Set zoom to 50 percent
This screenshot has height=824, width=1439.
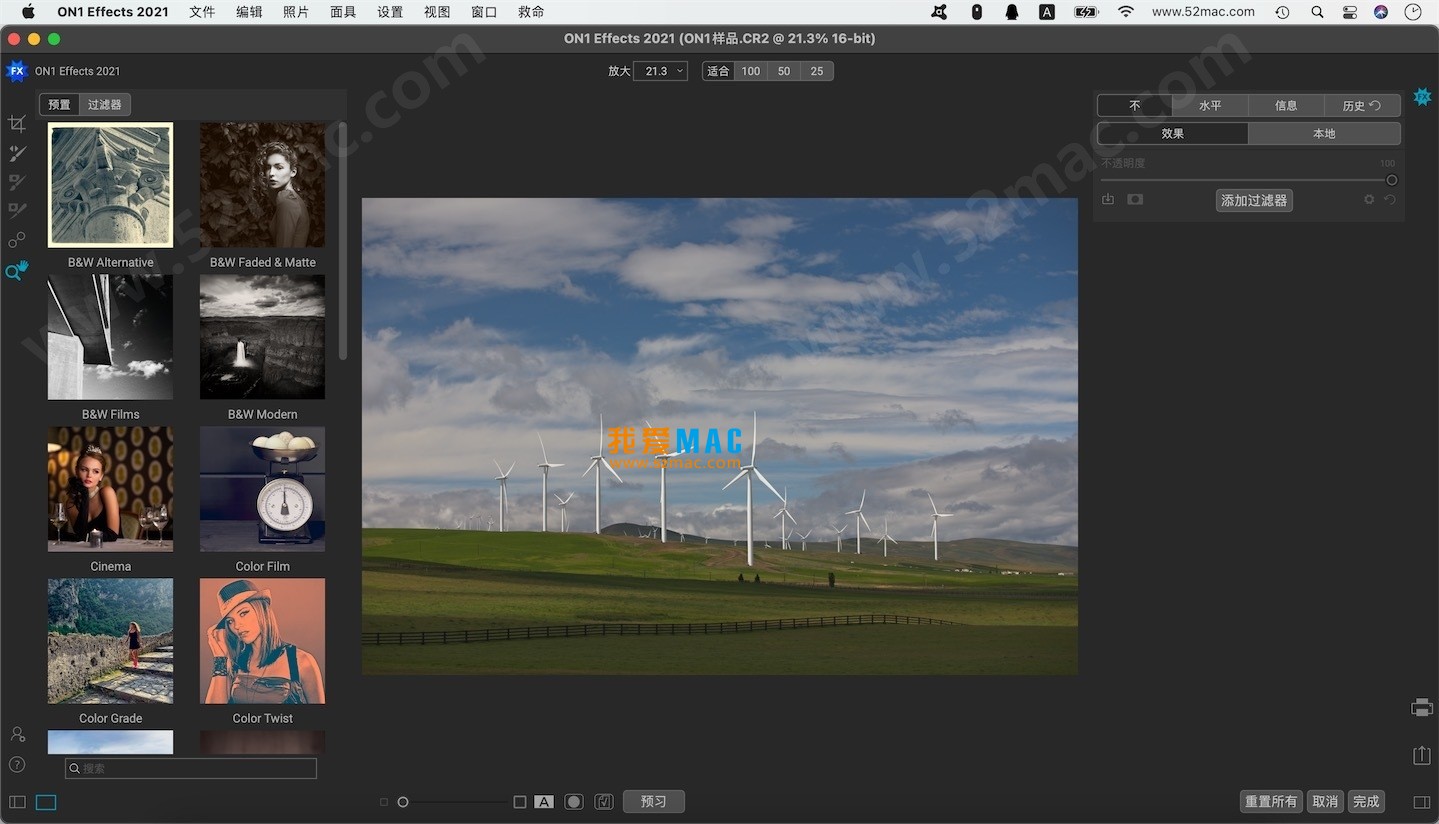(x=784, y=71)
